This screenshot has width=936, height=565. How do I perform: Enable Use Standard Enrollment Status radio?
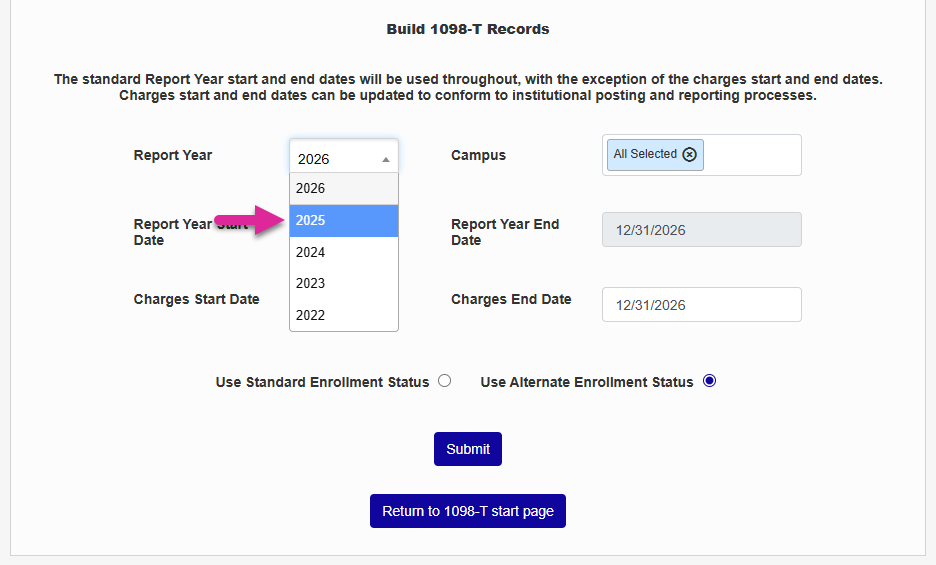pos(445,381)
